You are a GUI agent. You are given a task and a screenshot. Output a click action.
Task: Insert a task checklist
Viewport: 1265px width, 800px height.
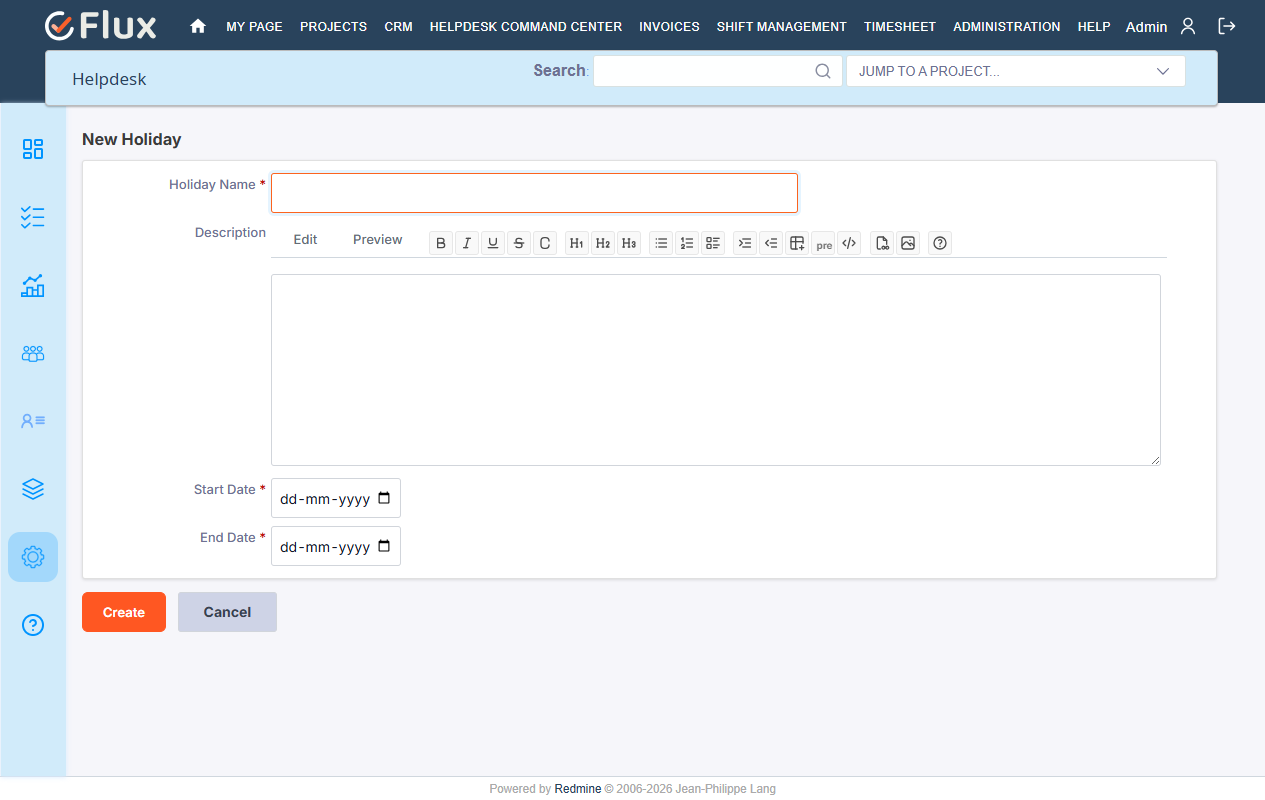click(x=713, y=243)
